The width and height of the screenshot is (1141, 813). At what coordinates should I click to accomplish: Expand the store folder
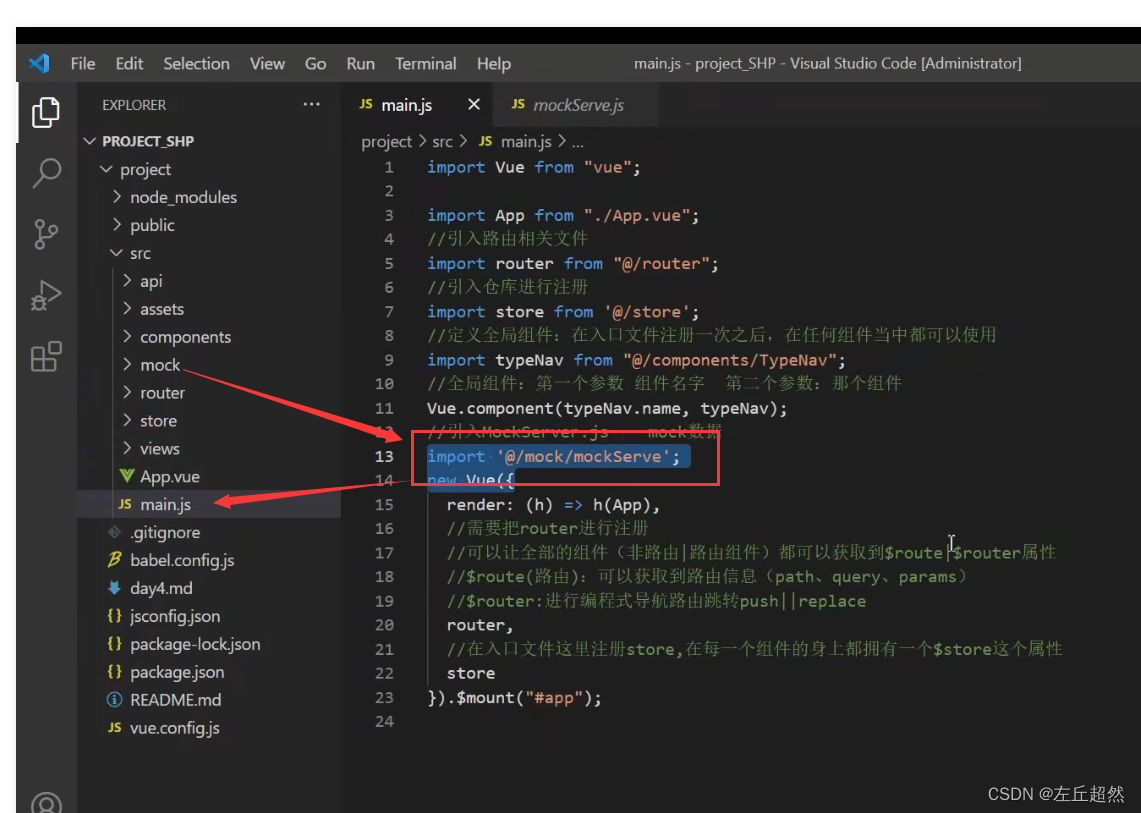pyautogui.click(x=127, y=420)
